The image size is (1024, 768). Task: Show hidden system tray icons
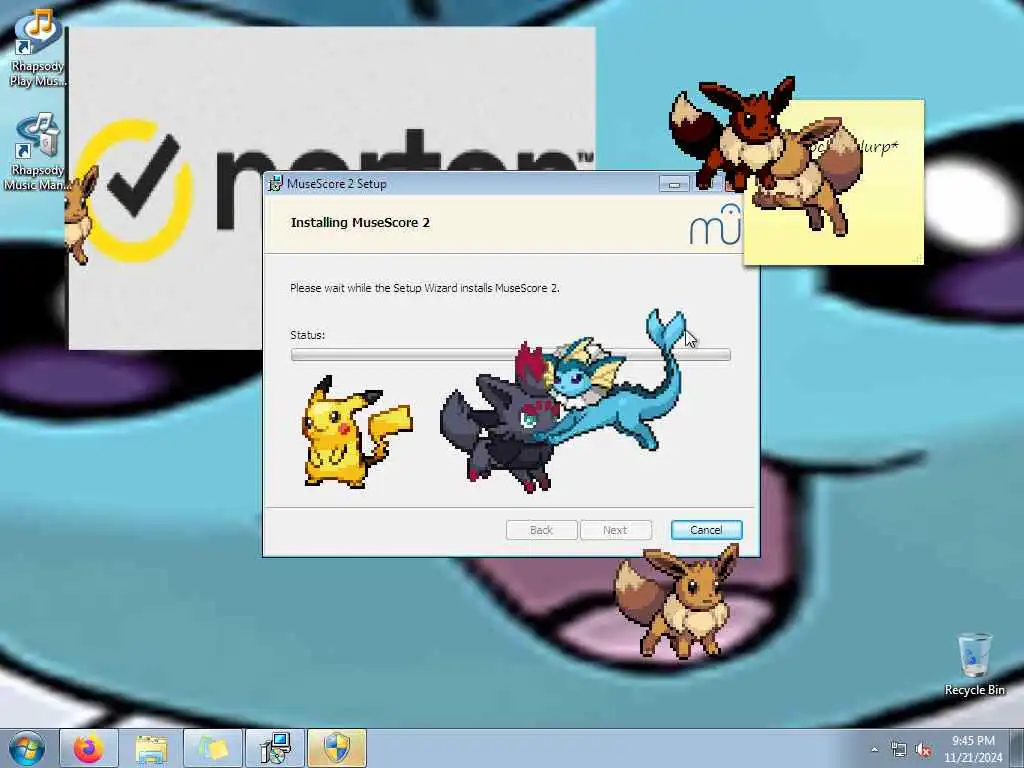[874, 749]
